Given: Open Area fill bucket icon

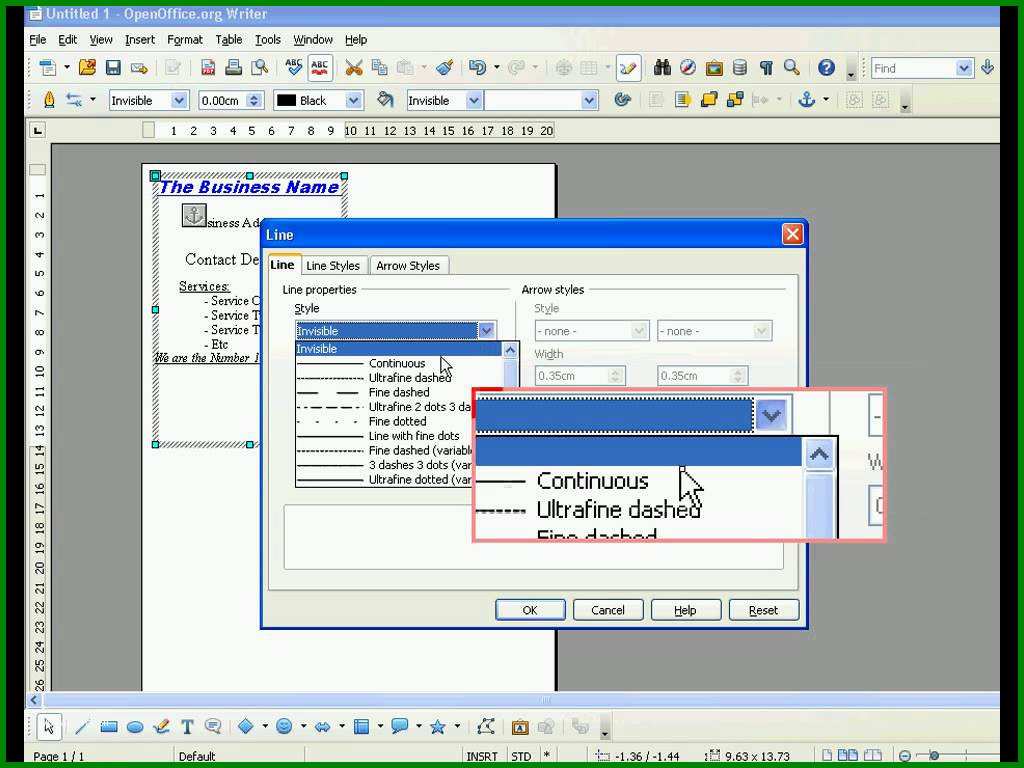Looking at the screenshot, I should (x=385, y=100).
